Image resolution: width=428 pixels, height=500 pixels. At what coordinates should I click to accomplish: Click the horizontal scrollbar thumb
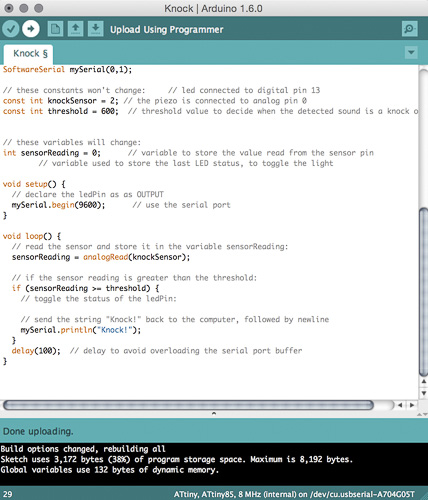188,405
